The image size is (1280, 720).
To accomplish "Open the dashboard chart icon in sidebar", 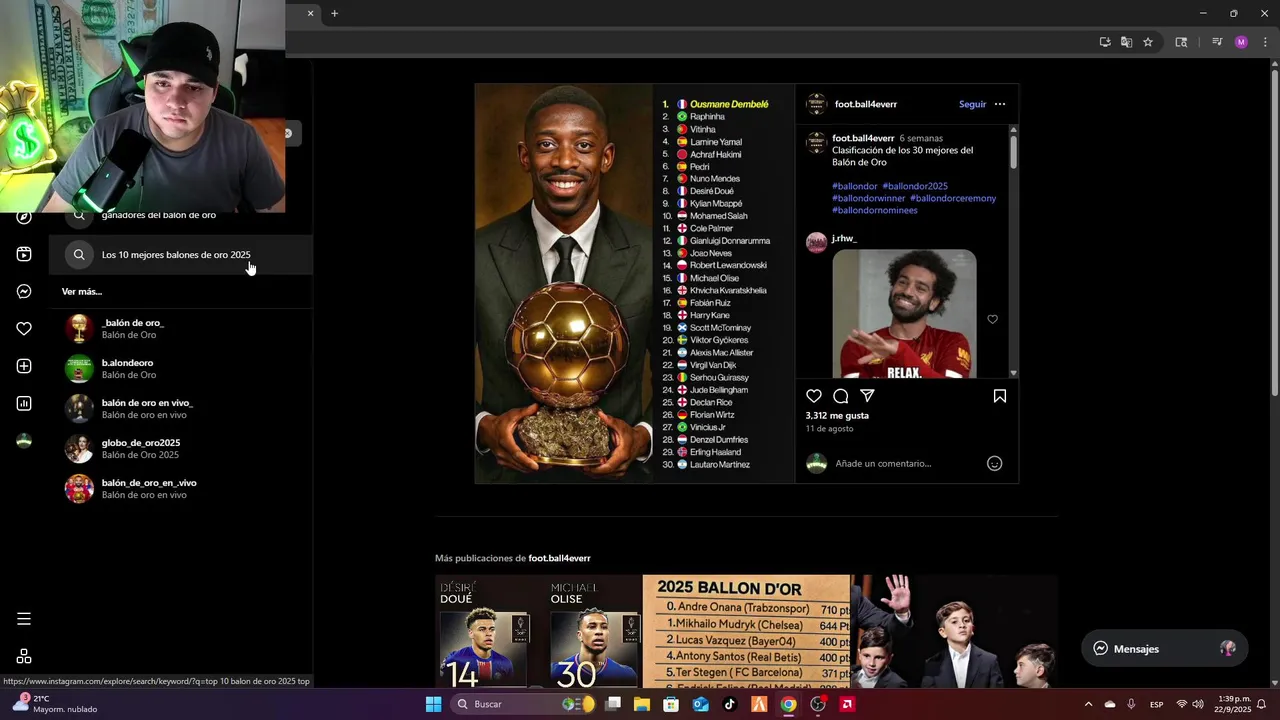I will [24, 404].
